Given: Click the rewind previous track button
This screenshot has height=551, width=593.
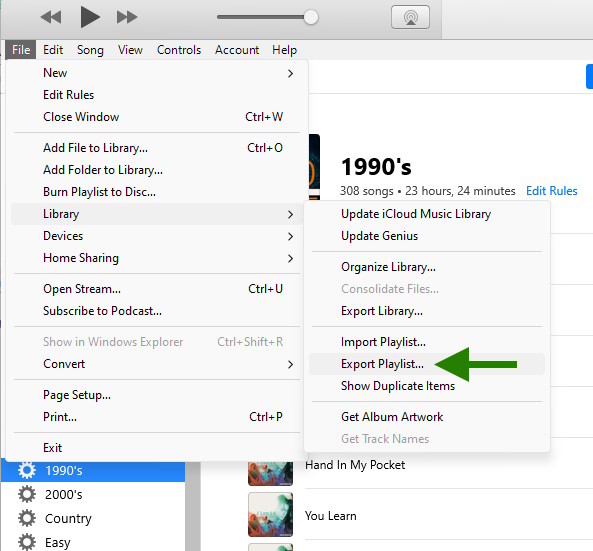Looking at the screenshot, I should point(51,17).
